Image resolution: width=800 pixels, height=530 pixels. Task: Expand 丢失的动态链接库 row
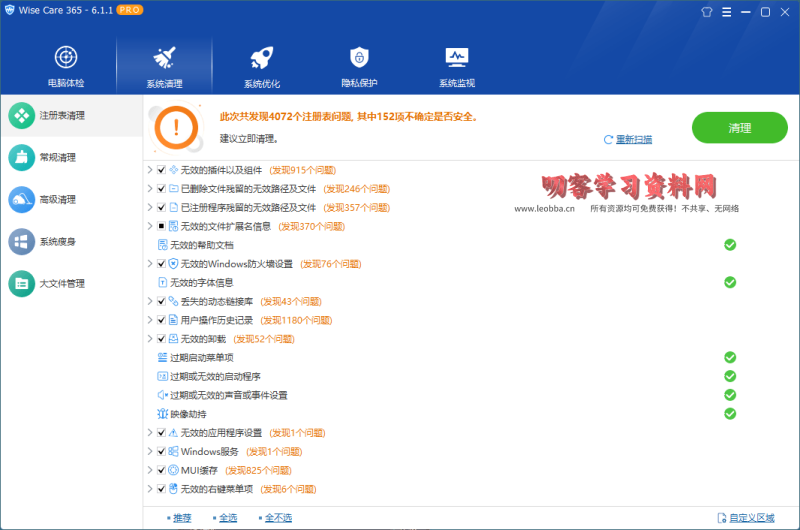150,301
